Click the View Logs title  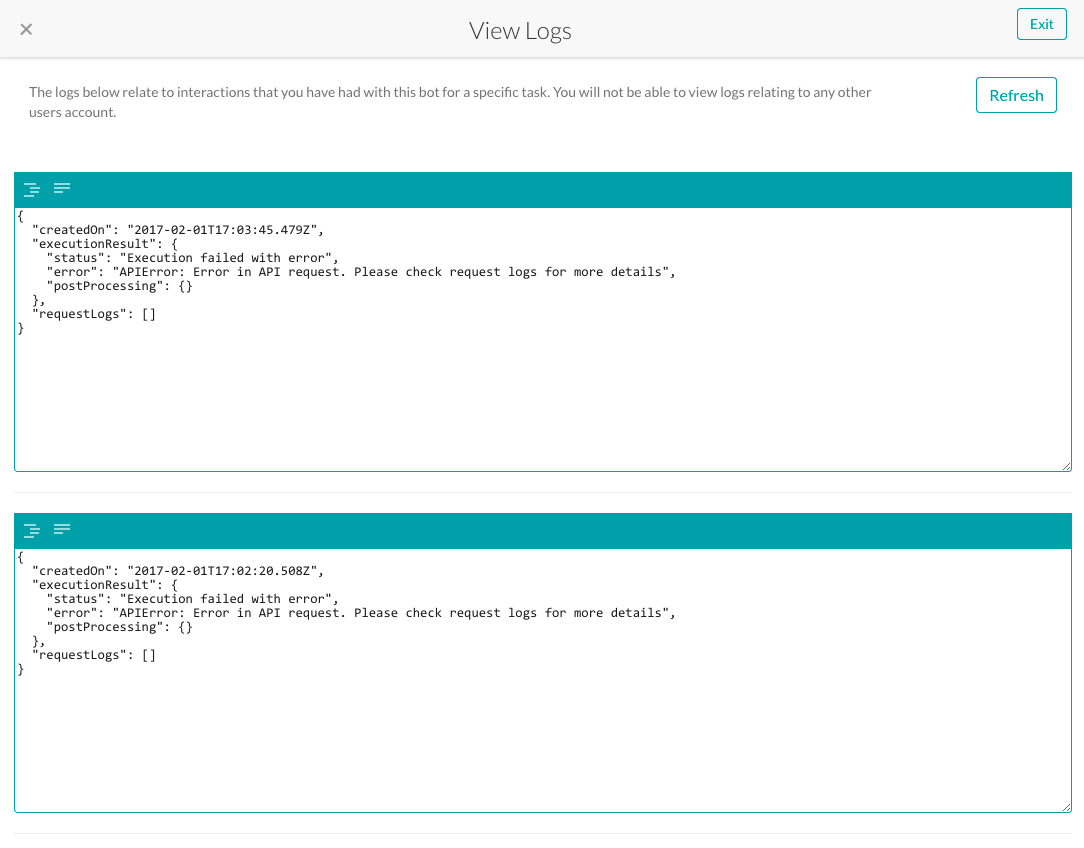[520, 31]
